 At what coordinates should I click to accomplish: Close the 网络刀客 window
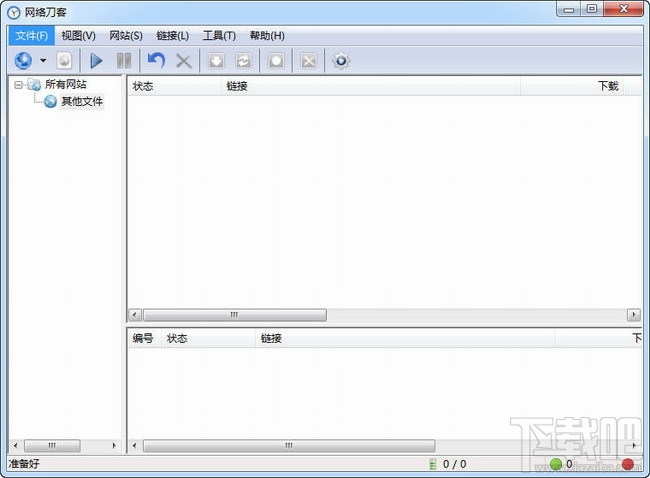click(x=623, y=9)
